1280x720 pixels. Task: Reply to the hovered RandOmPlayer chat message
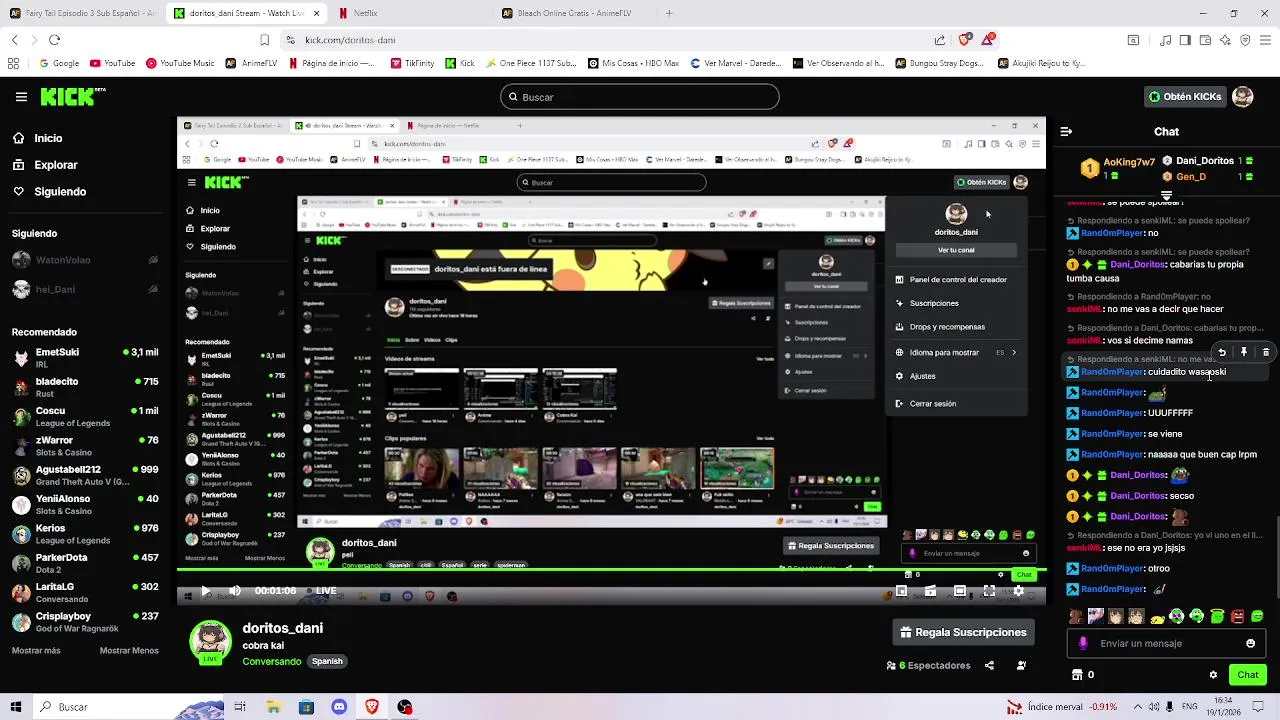1222,352
